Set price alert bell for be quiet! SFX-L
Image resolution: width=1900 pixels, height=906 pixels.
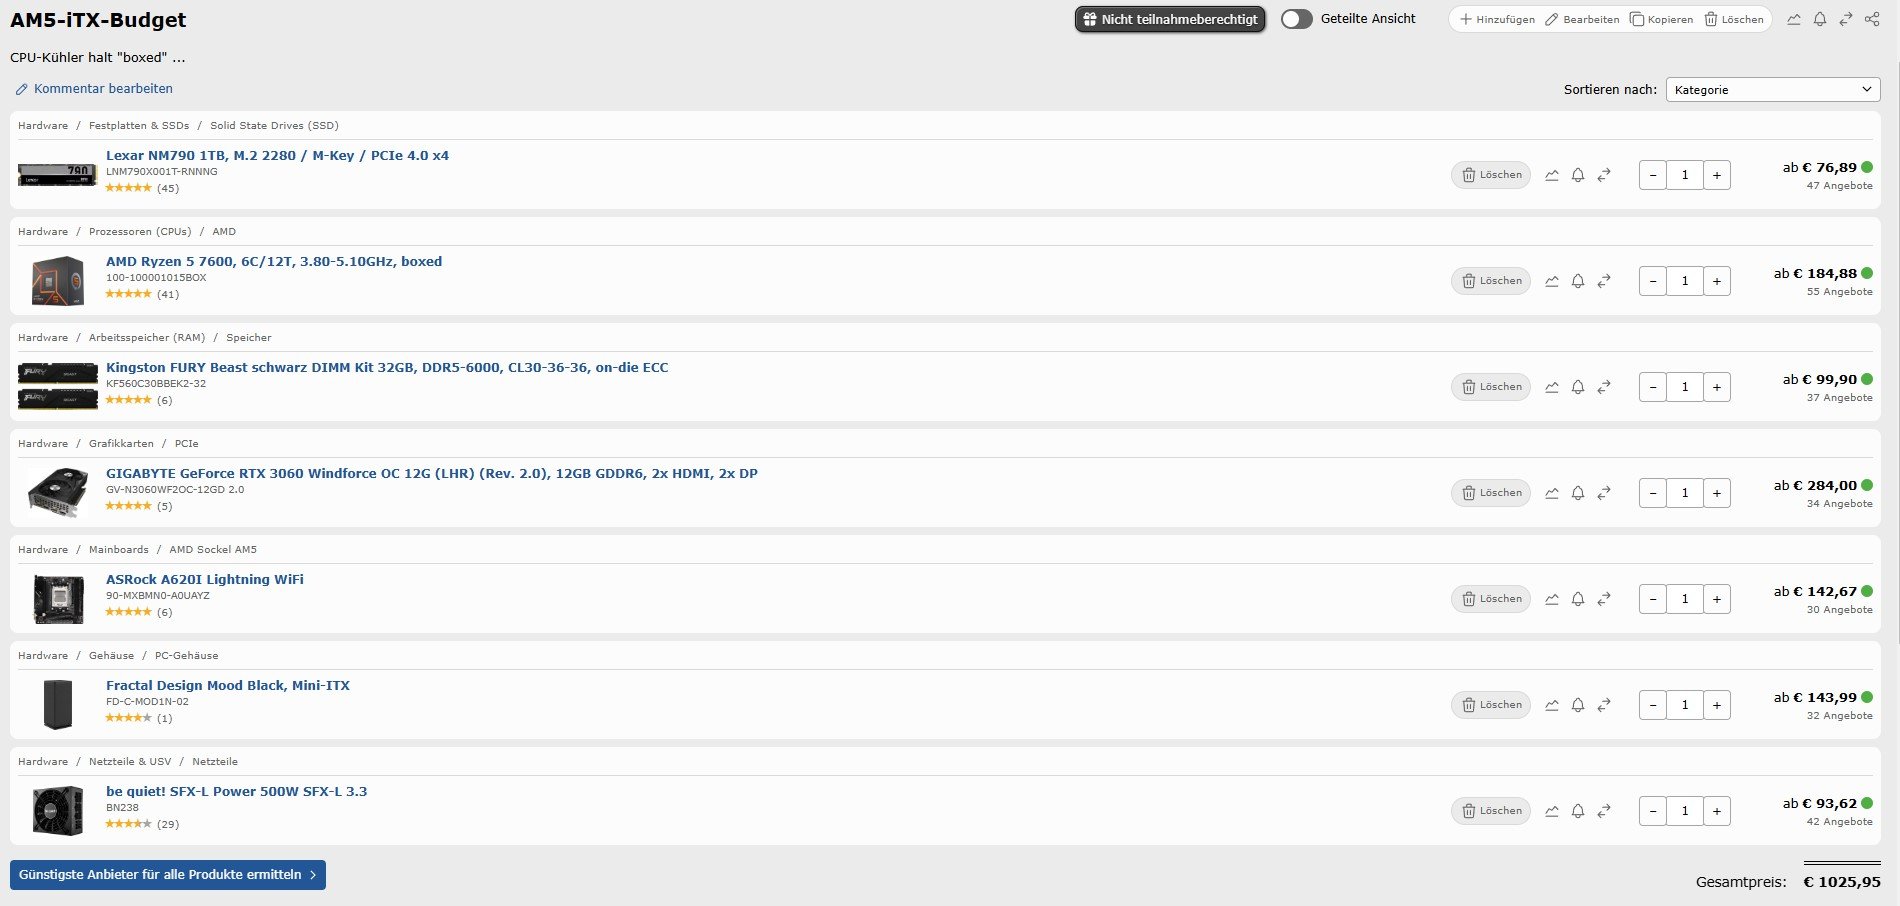[1578, 811]
